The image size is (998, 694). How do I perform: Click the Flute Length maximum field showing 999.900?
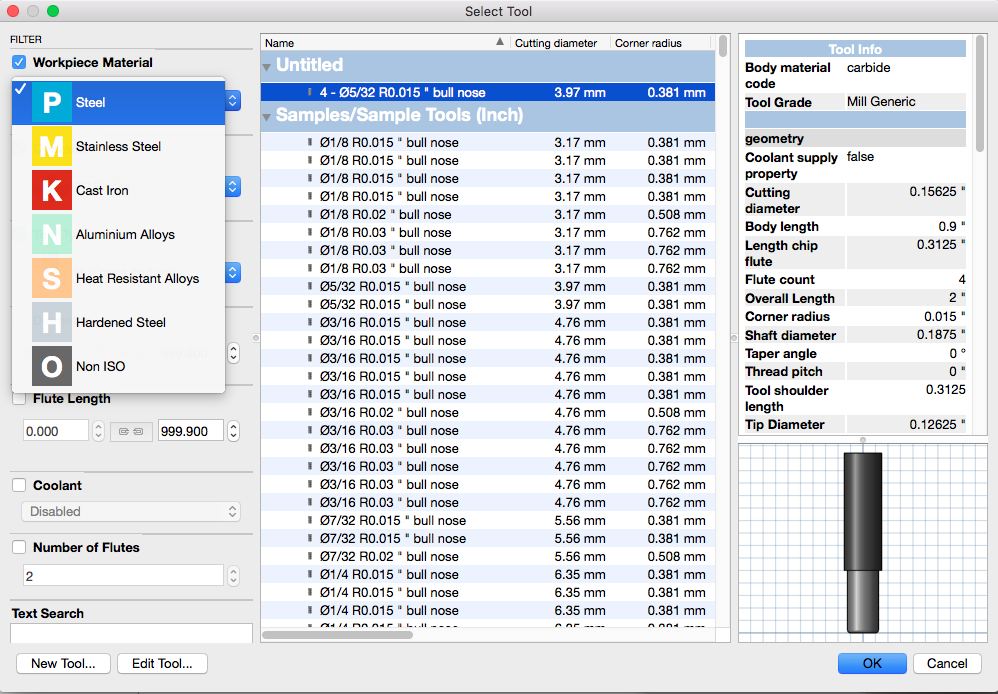[191, 431]
